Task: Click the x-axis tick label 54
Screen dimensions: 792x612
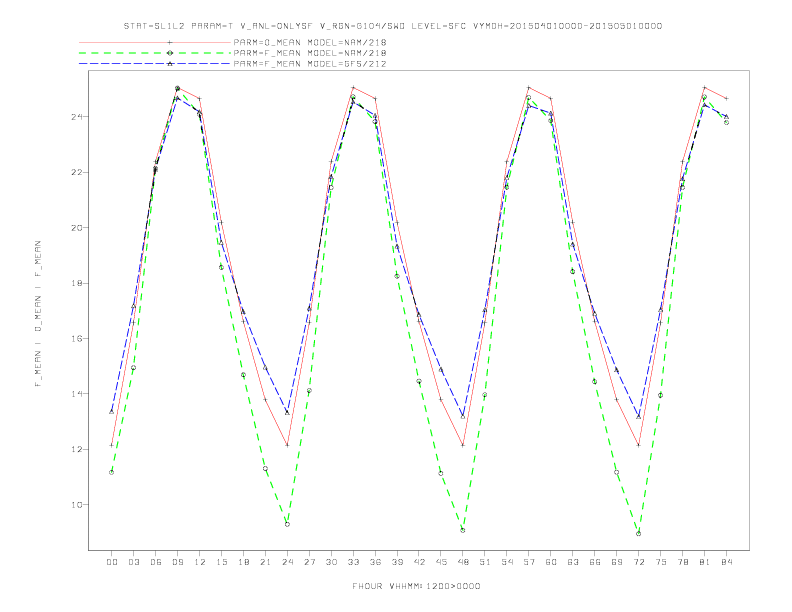Action: tap(507, 562)
